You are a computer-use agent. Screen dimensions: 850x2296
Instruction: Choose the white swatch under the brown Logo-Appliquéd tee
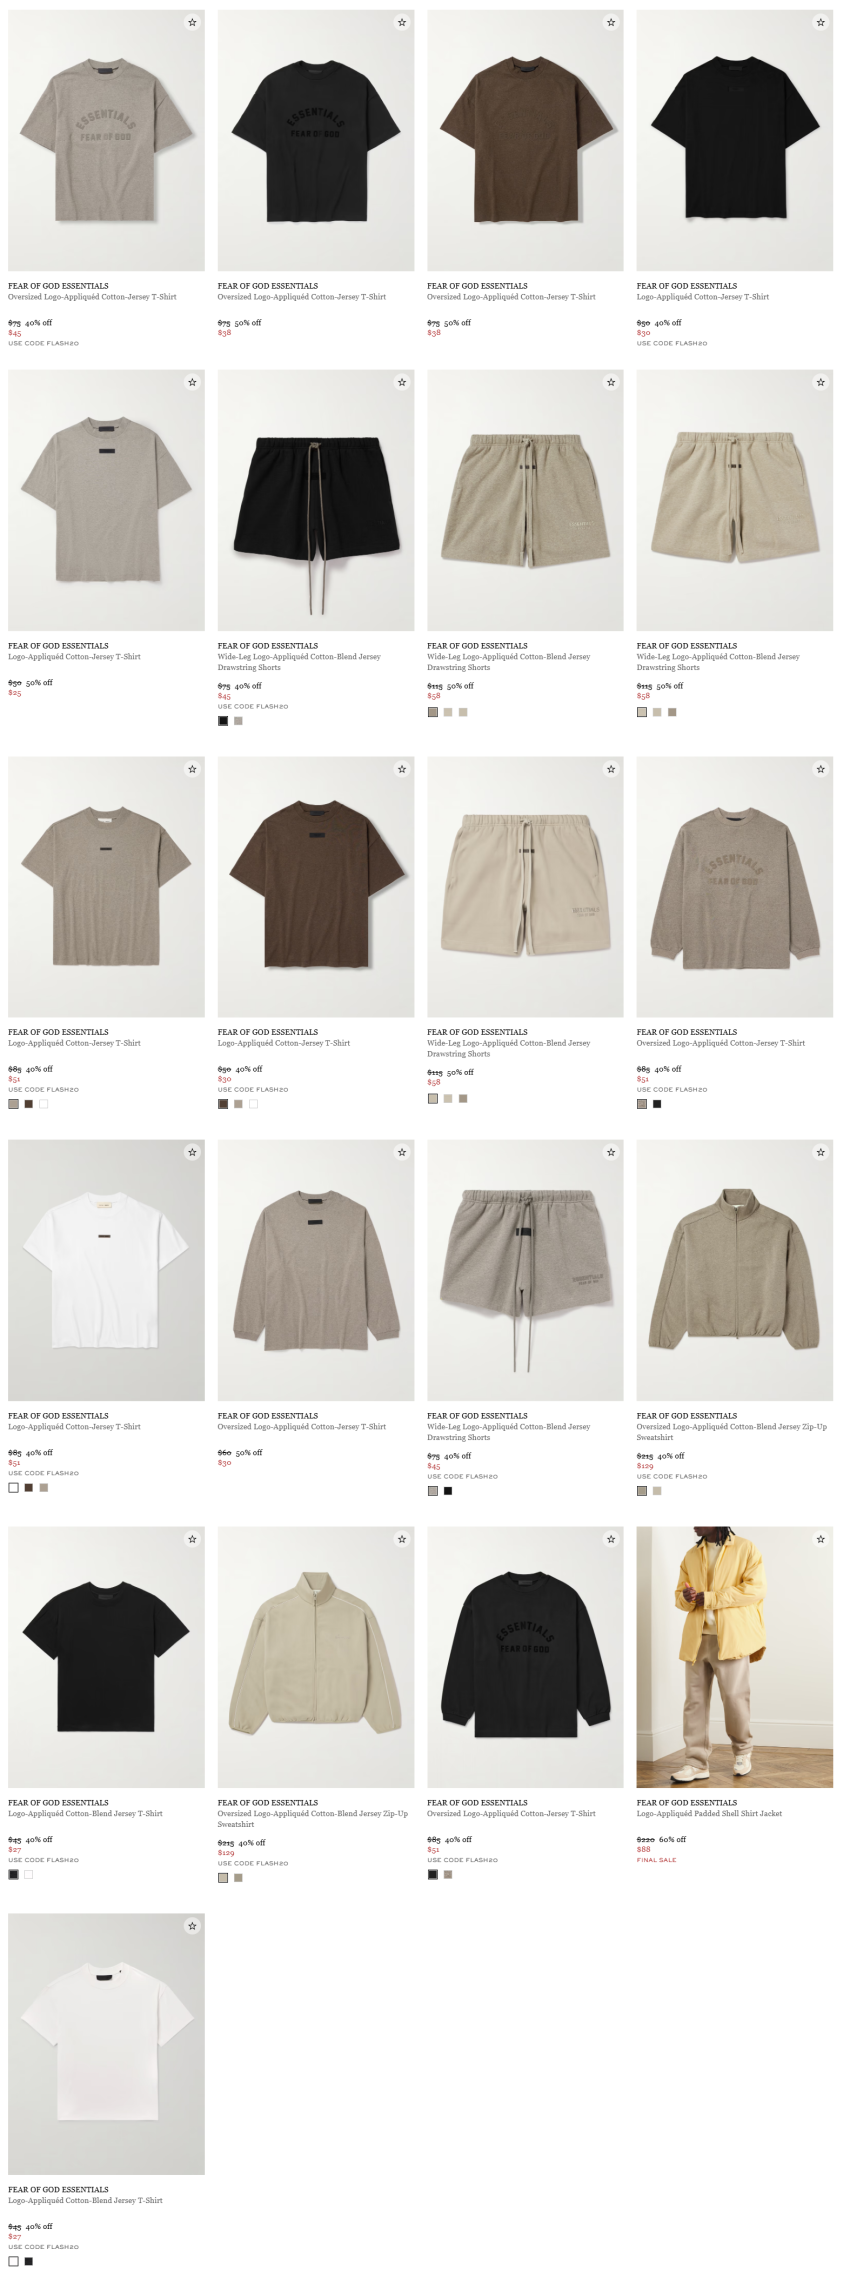[253, 1104]
